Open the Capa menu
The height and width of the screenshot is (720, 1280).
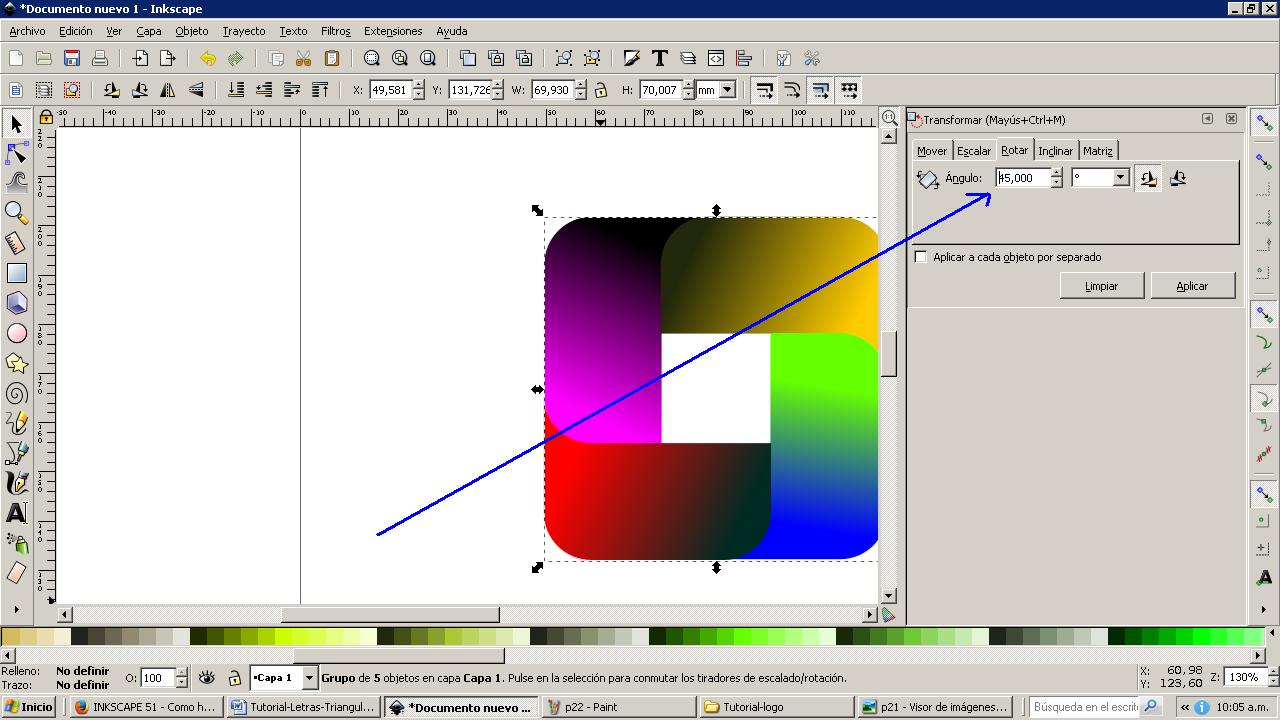tap(149, 31)
